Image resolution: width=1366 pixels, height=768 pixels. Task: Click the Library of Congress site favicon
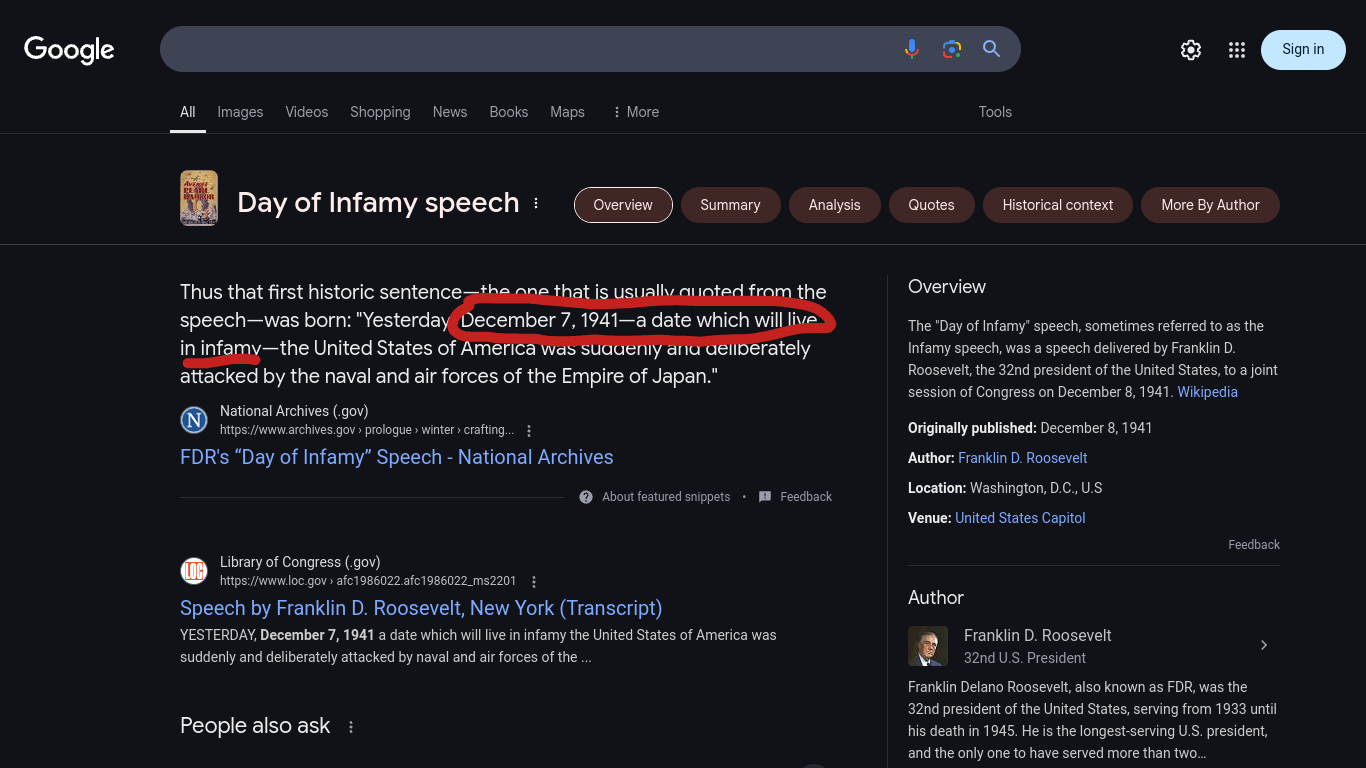click(194, 571)
